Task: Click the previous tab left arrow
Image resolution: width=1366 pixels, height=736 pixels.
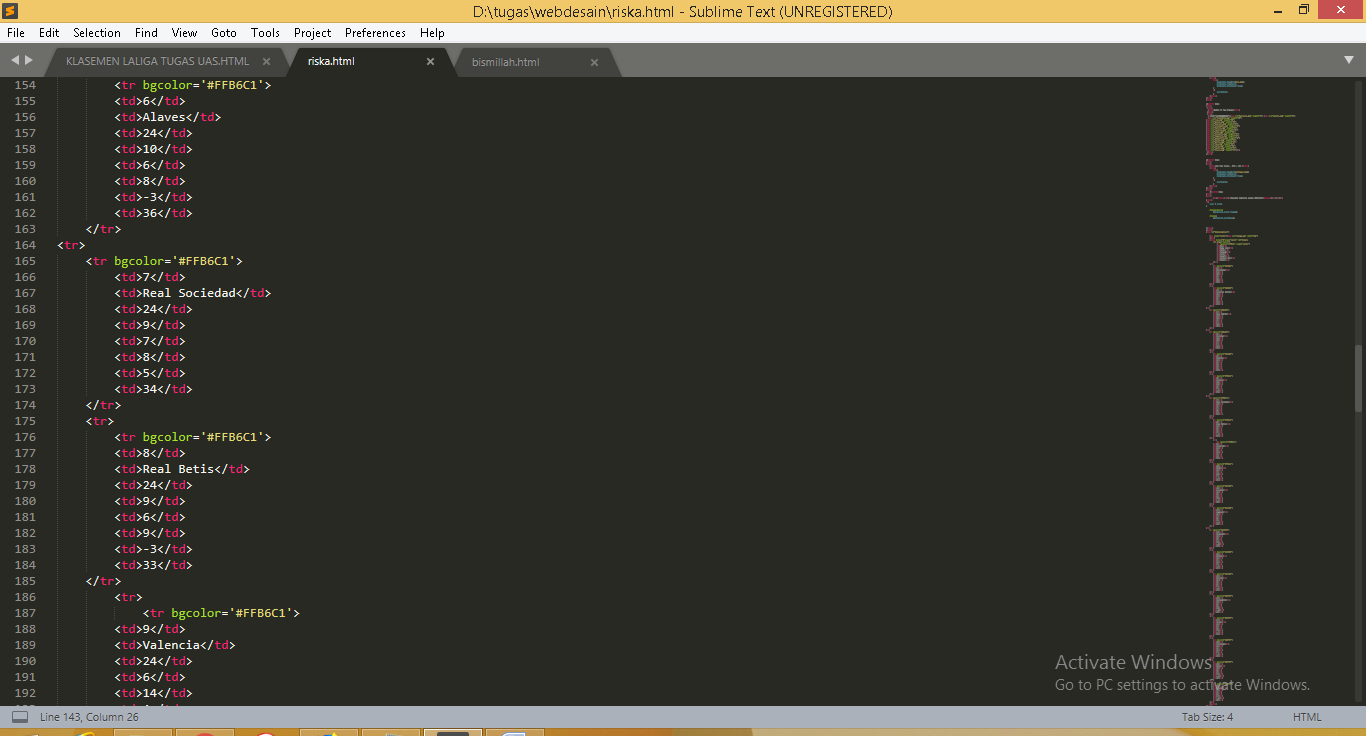Action: [15, 61]
